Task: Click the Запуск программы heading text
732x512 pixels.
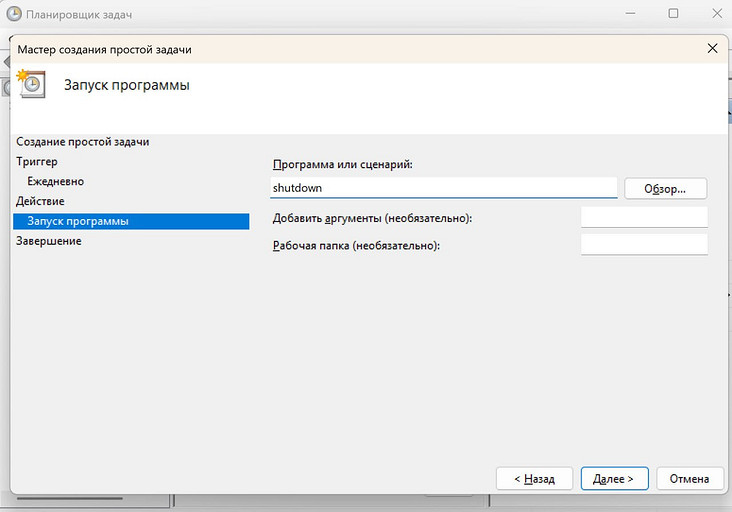Action: coord(127,85)
